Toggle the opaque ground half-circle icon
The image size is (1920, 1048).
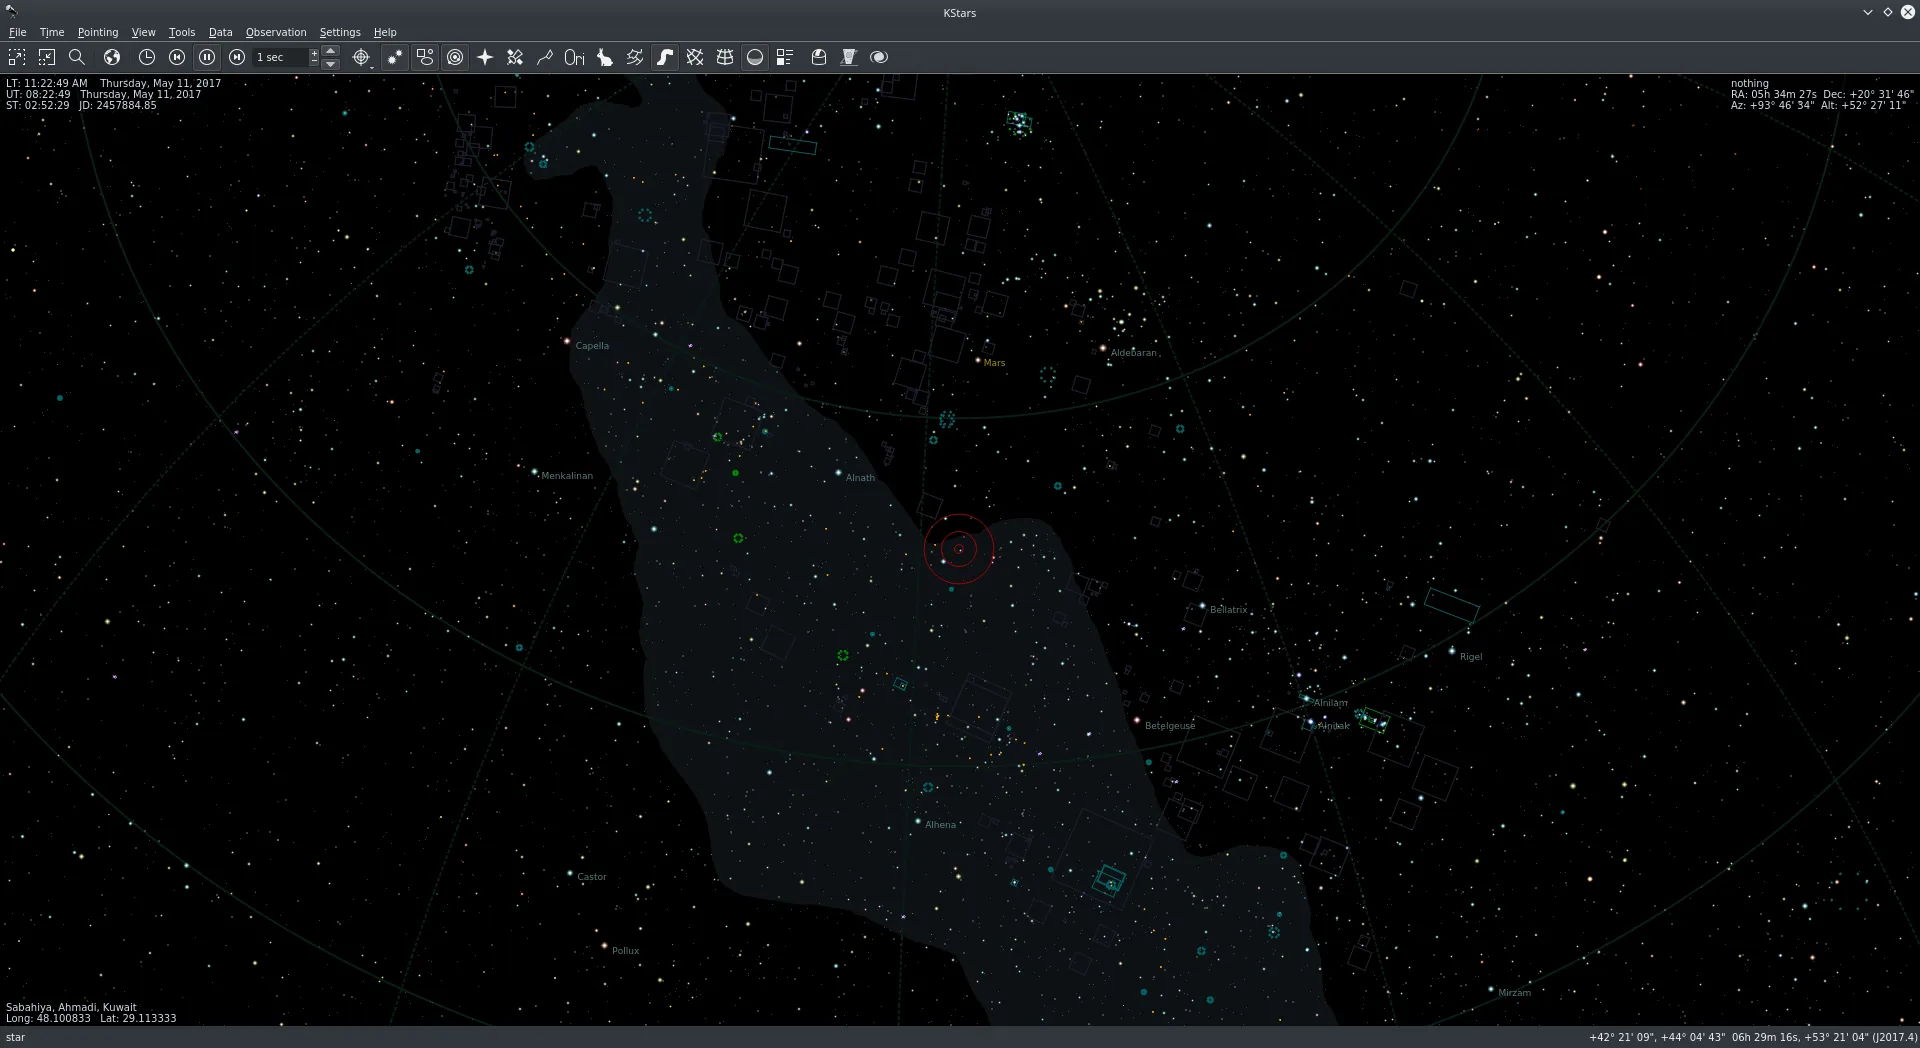click(x=754, y=57)
